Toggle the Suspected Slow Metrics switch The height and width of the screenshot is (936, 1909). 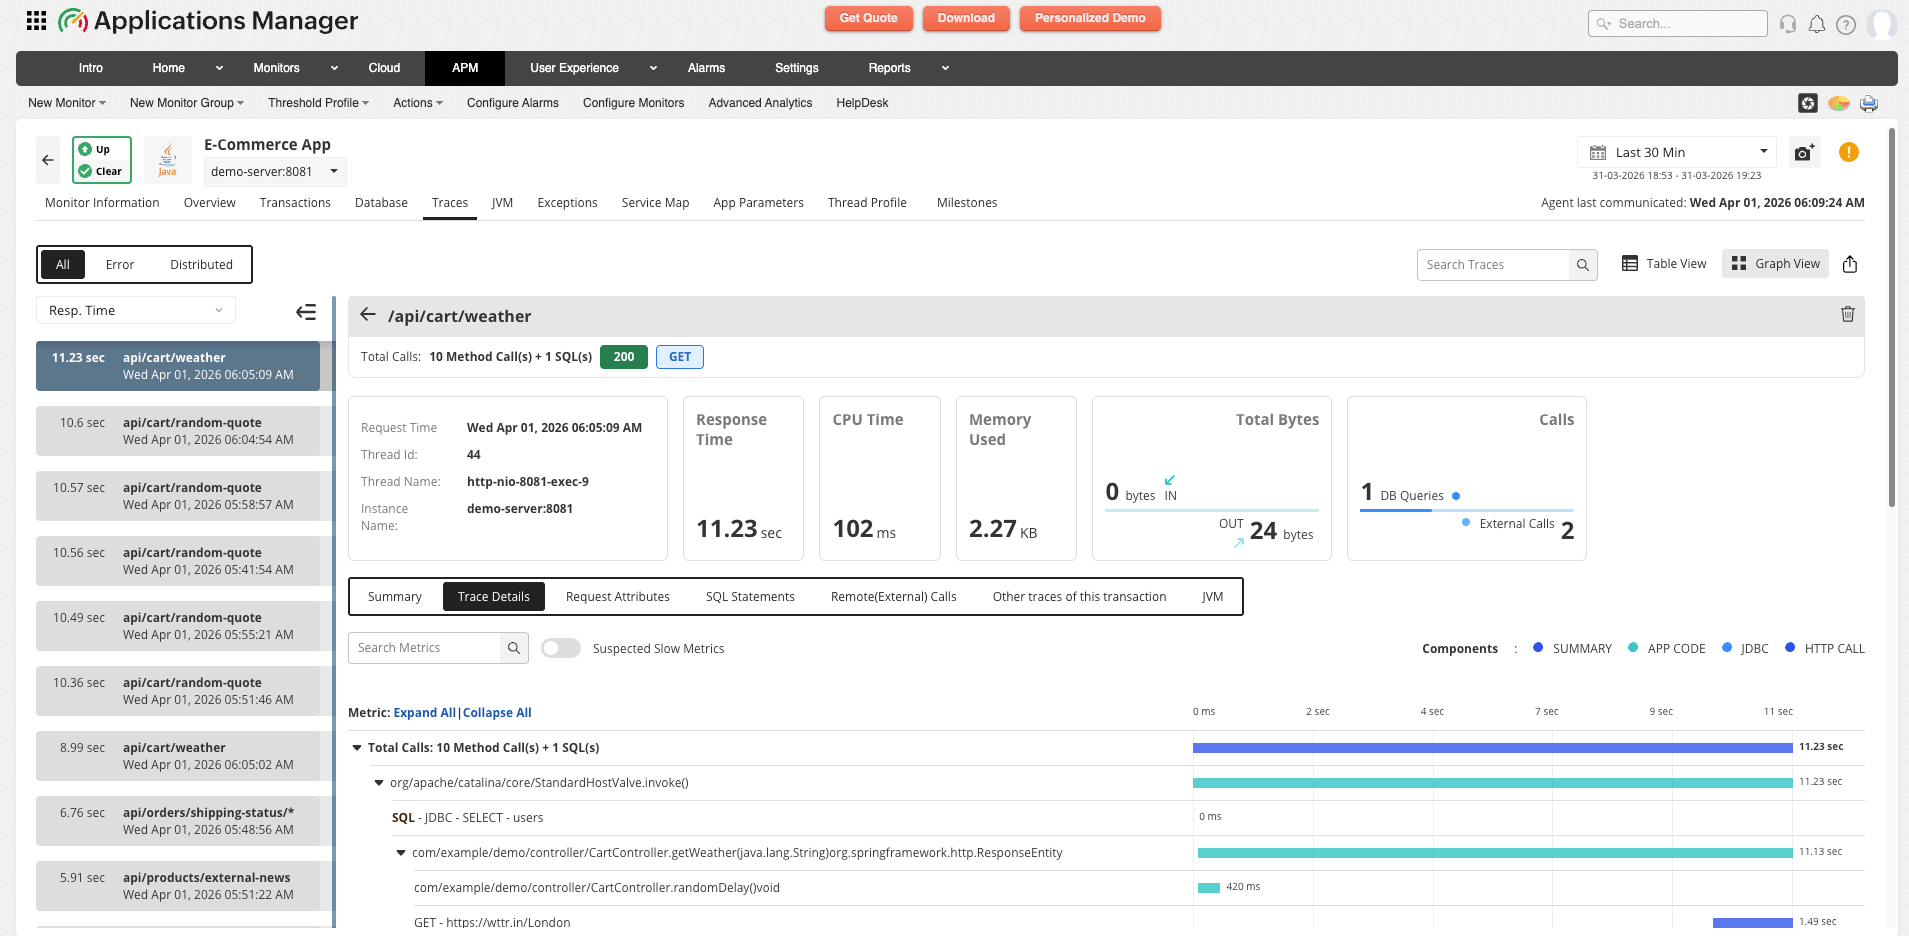click(561, 648)
